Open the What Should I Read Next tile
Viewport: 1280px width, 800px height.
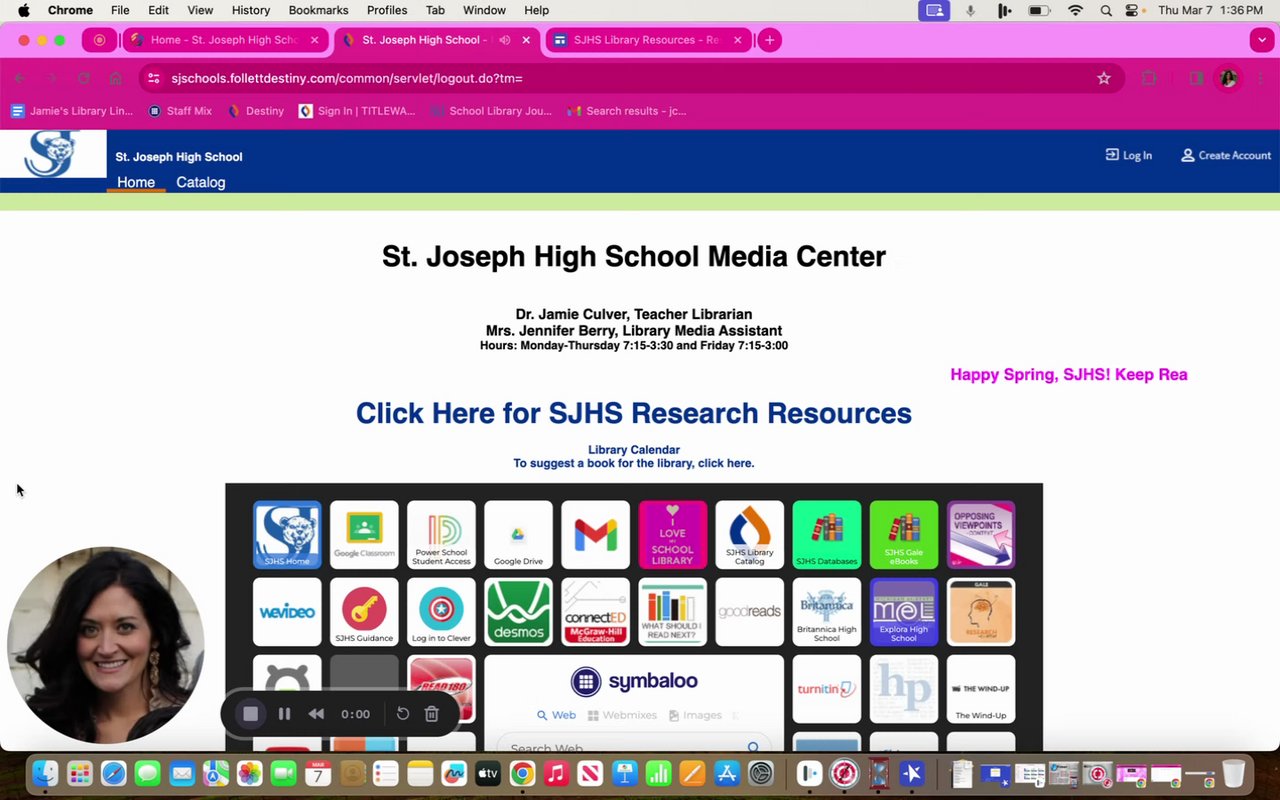tap(672, 612)
